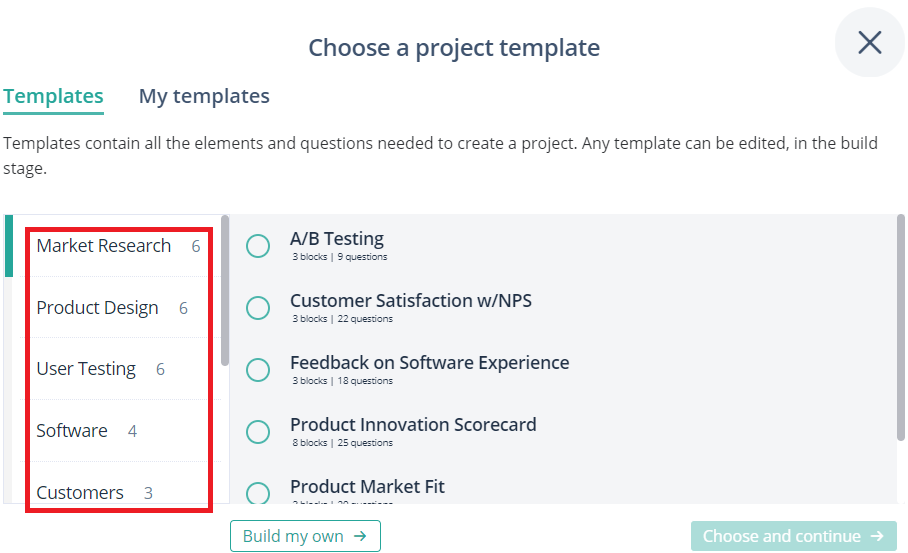Click the arrow icon in Build my own
Image resolution: width=908 pixels, height=553 pixels.
coord(360,536)
